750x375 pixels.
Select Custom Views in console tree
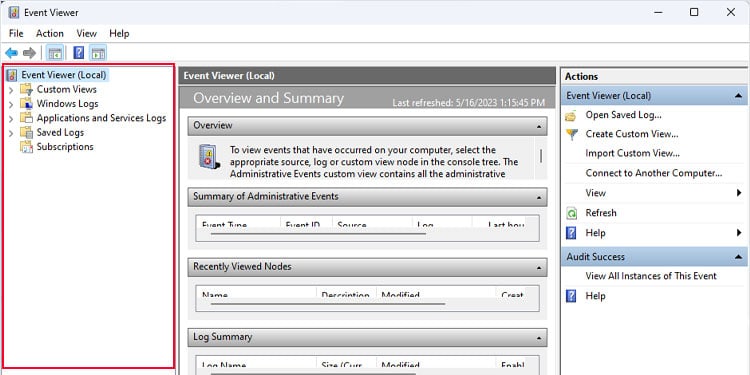66,89
